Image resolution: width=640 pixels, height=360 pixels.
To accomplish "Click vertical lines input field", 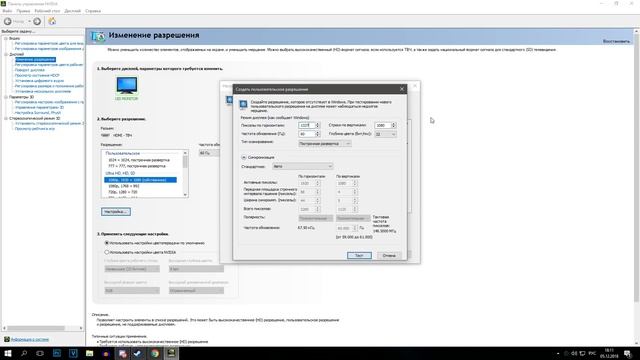I will pos(383,125).
